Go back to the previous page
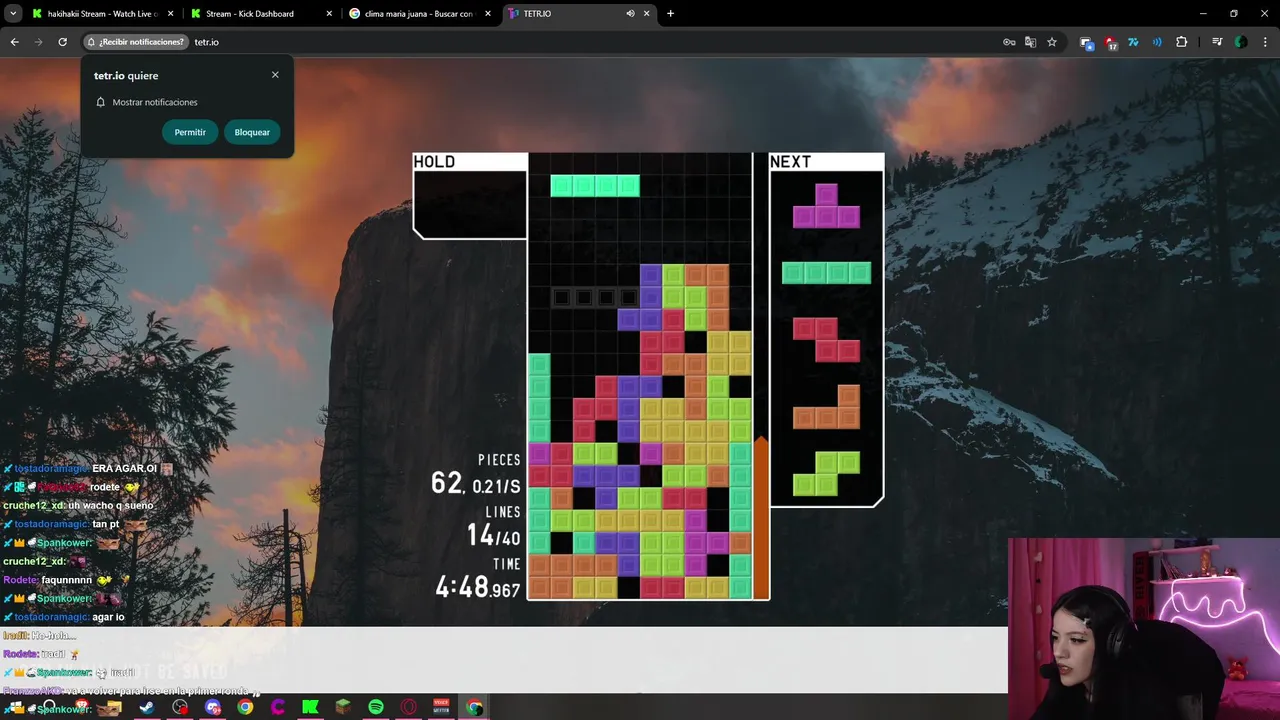This screenshot has width=1280, height=720. tap(14, 42)
